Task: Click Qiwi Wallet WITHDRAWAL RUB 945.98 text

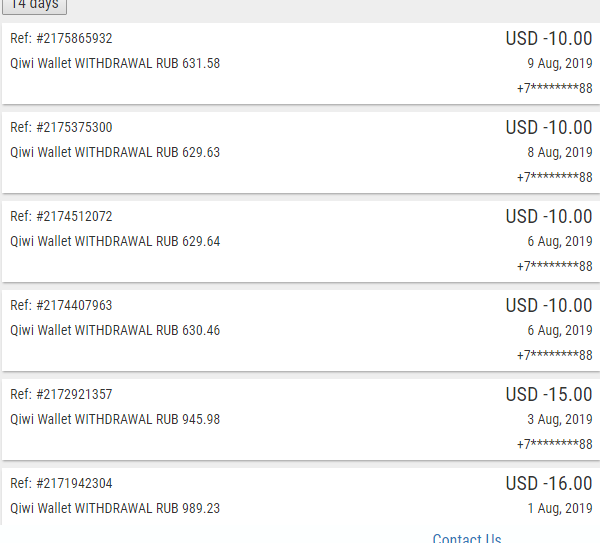Action: pos(115,420)
